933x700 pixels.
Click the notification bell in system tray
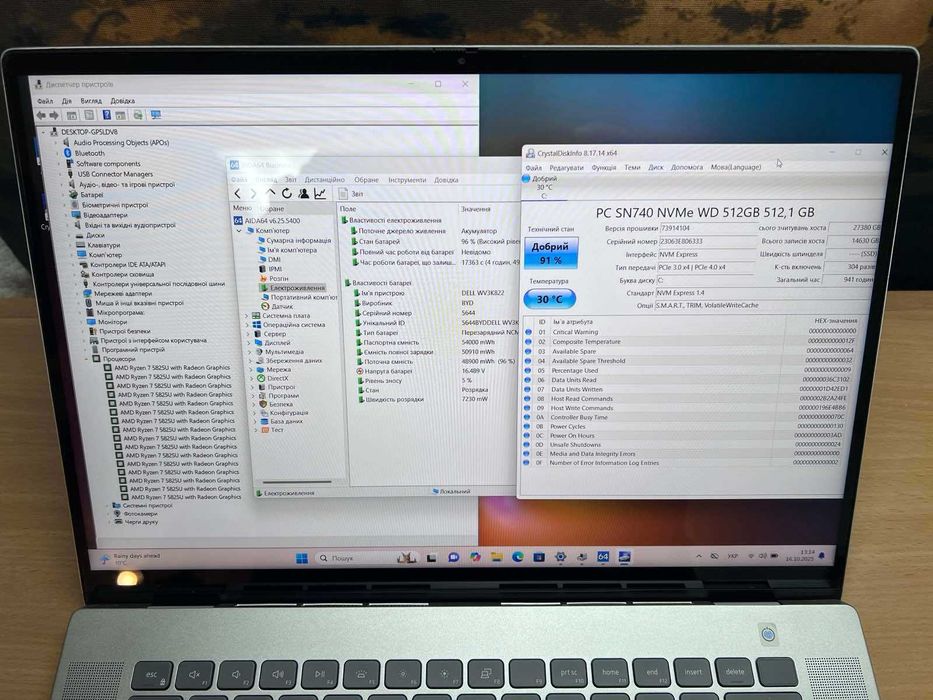point(822,555)
